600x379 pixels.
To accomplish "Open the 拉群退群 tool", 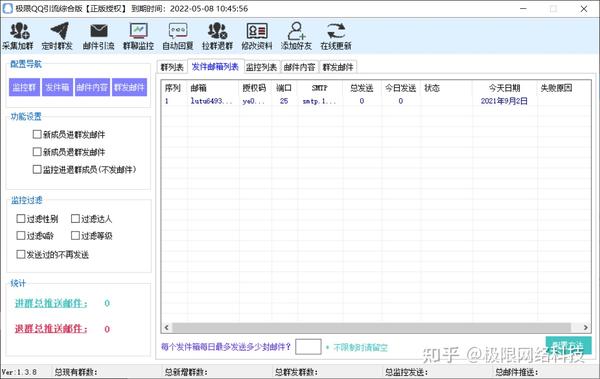I will [217, 36].
